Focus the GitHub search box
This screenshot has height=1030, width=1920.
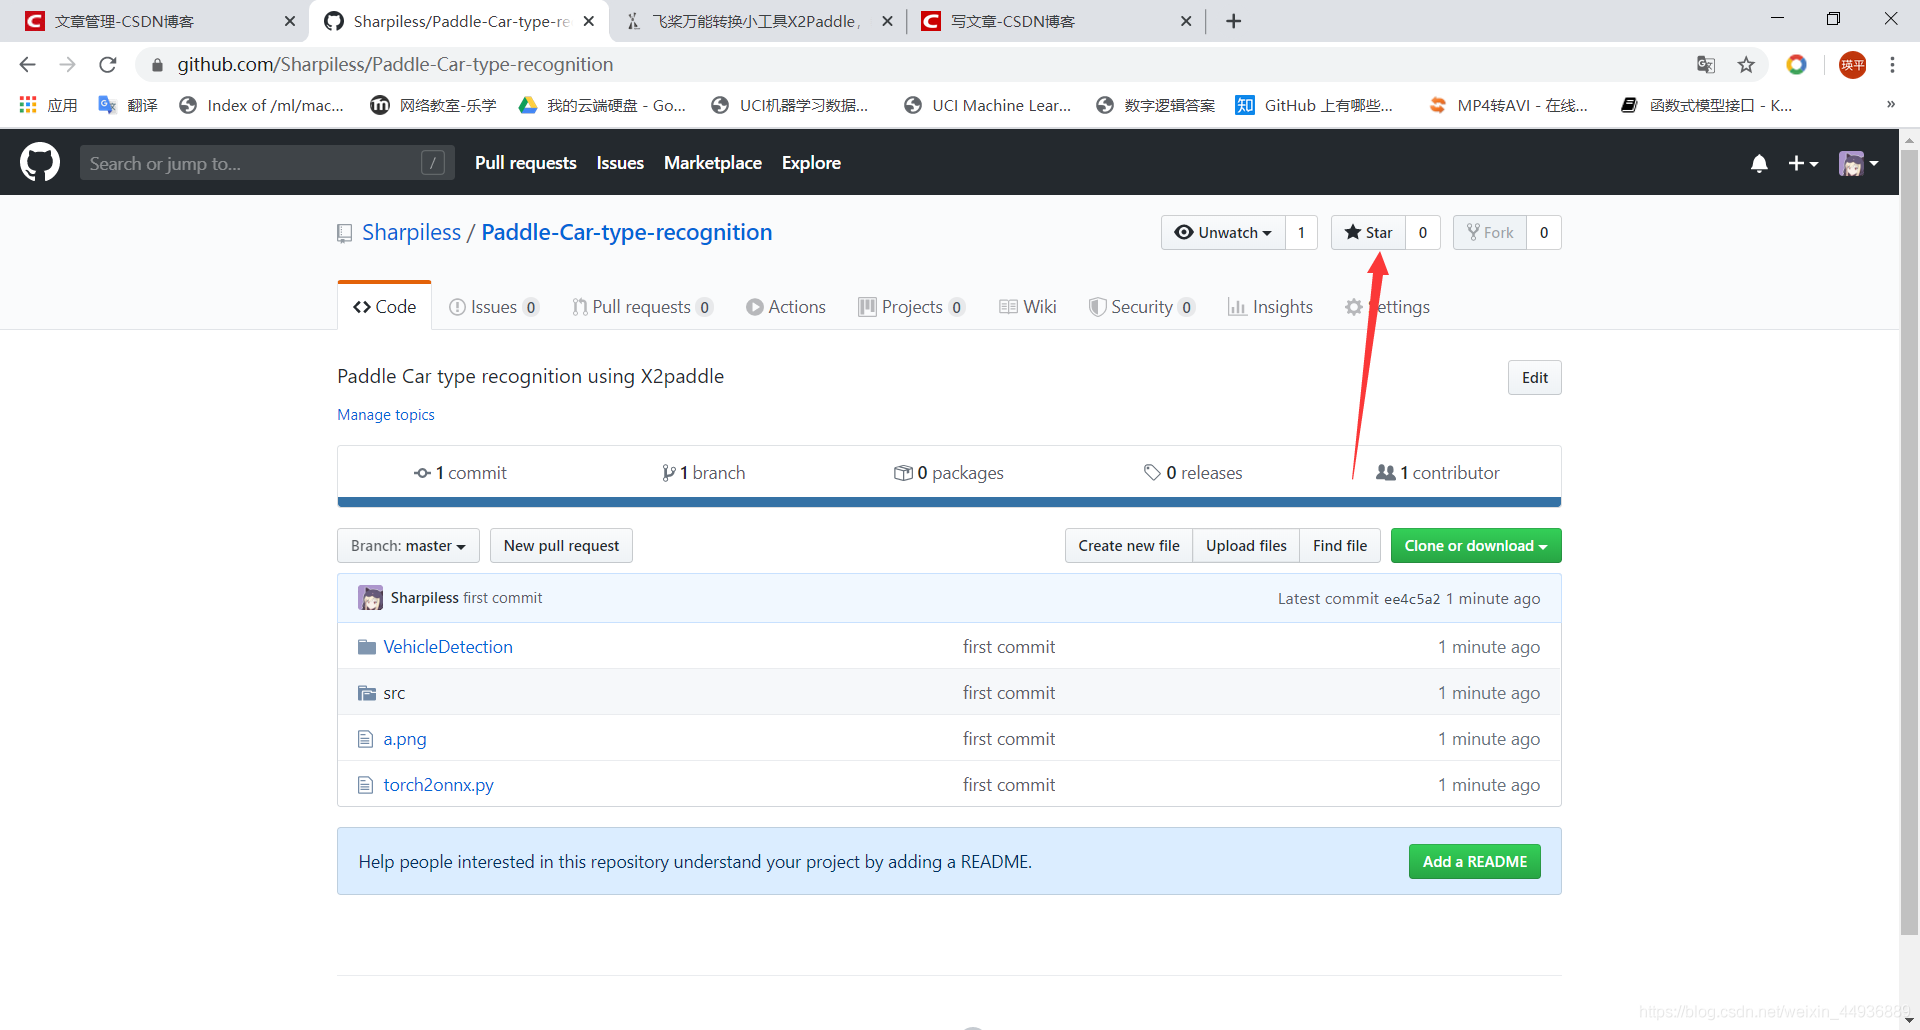coord(267,163)
